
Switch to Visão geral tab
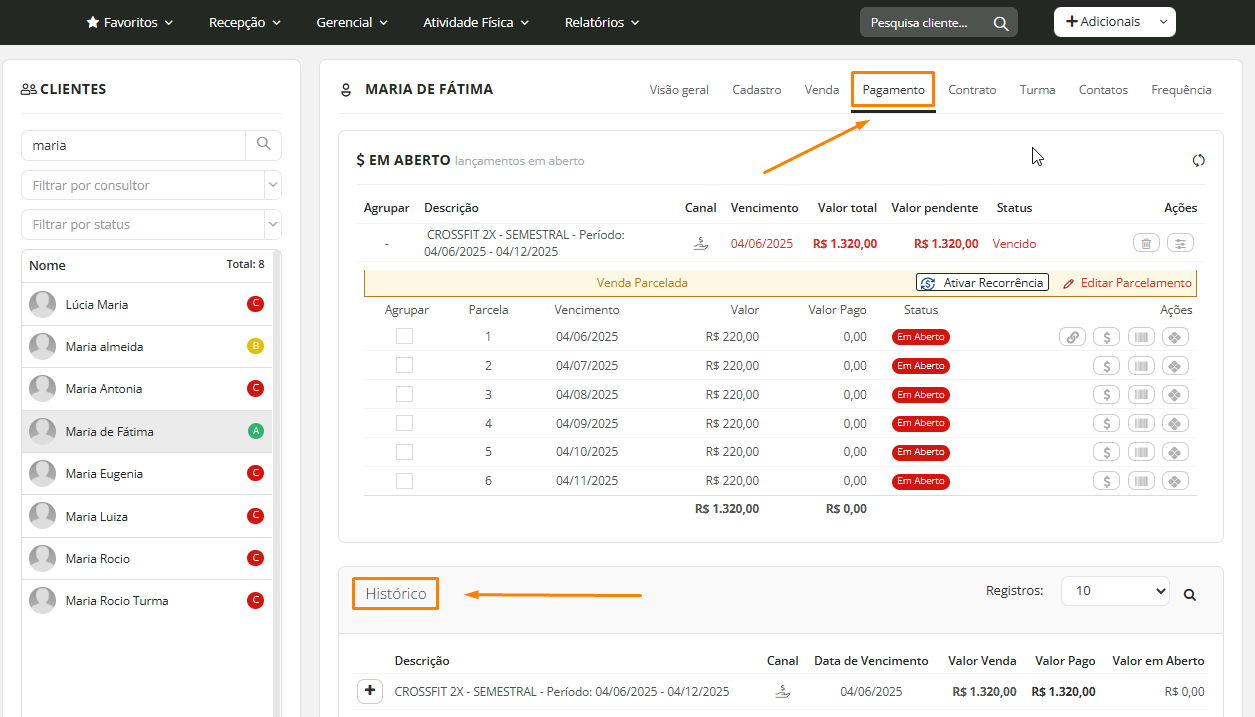(679, 90)
